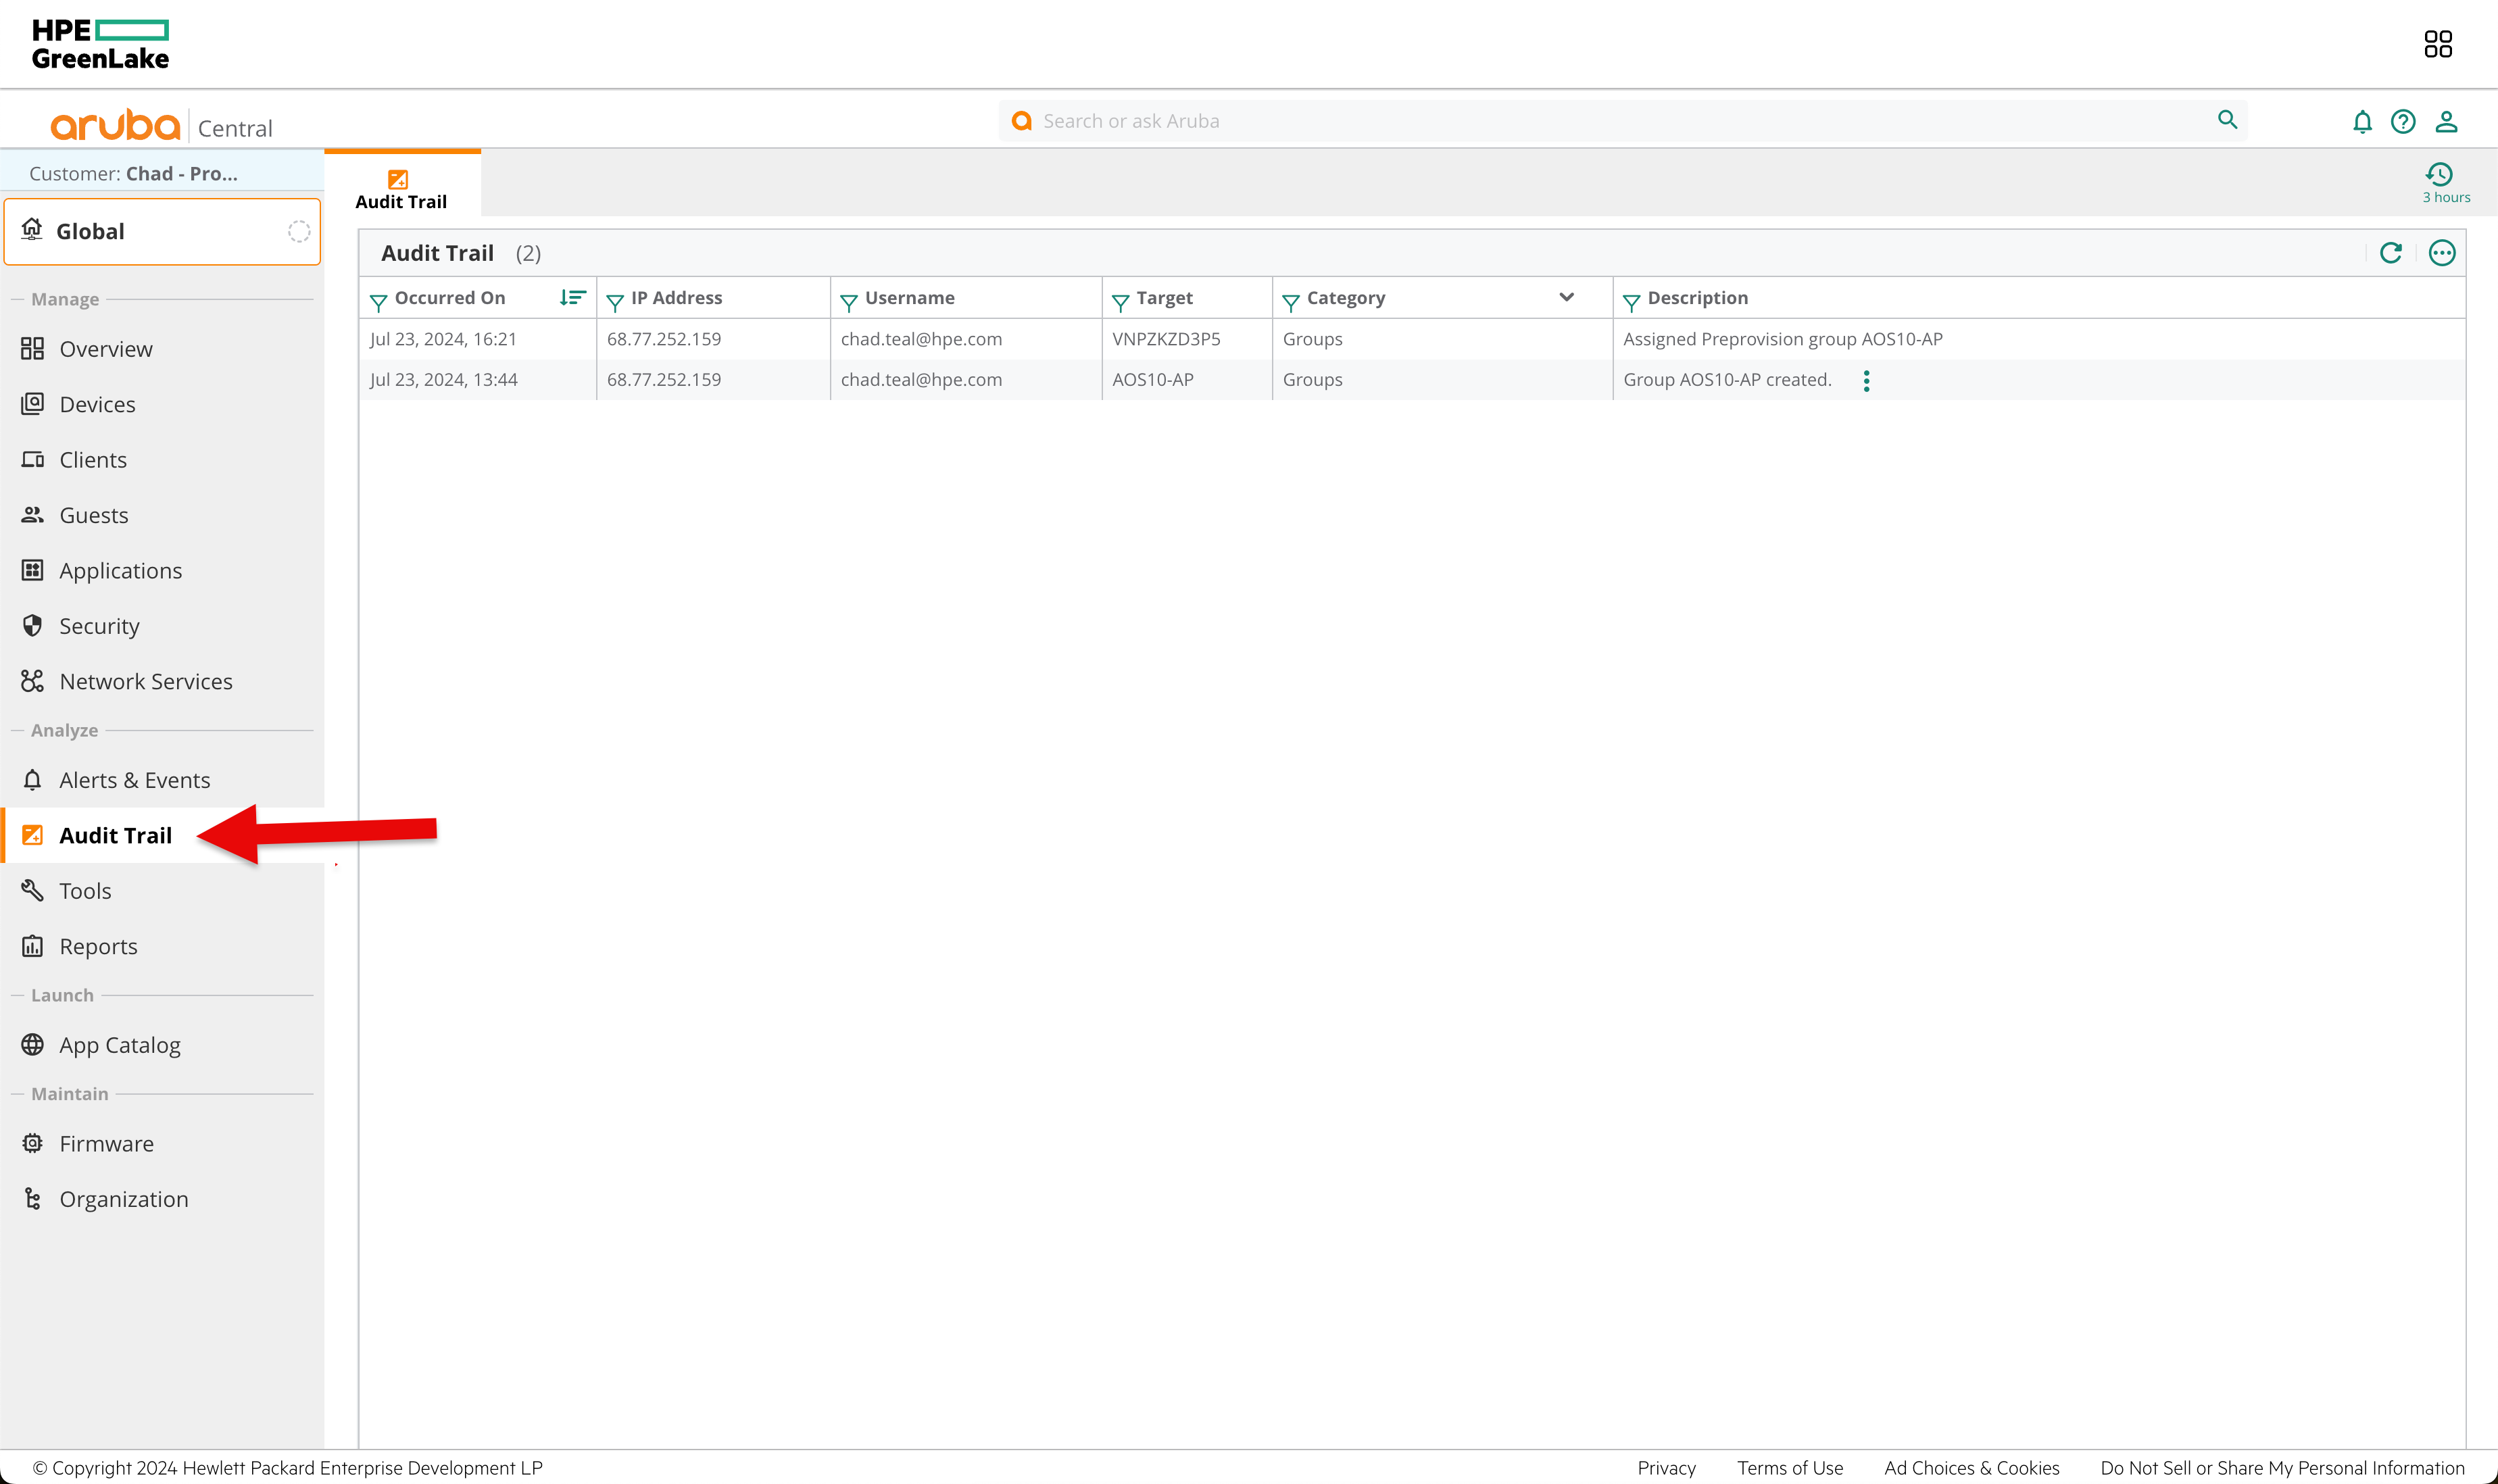
Task: Toggle the filter on Username column
Action: coord(849,299)
